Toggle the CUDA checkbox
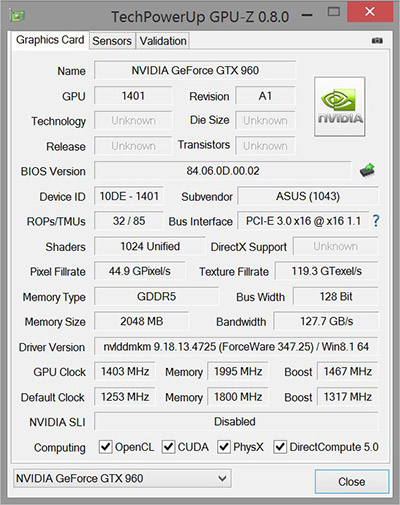400x505 pixels. [168, 447]
